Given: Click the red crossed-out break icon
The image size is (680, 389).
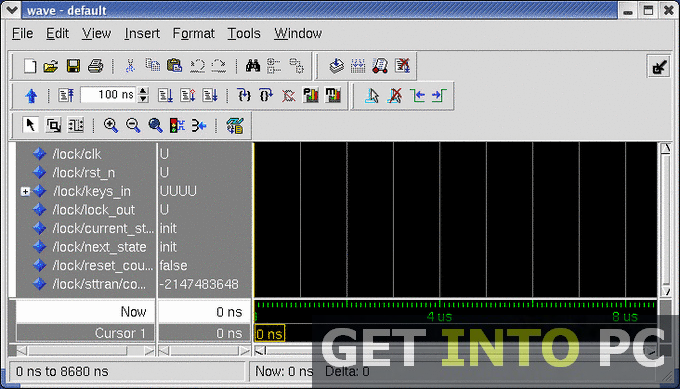Looking at the screenshot, I should coord(288,95).
